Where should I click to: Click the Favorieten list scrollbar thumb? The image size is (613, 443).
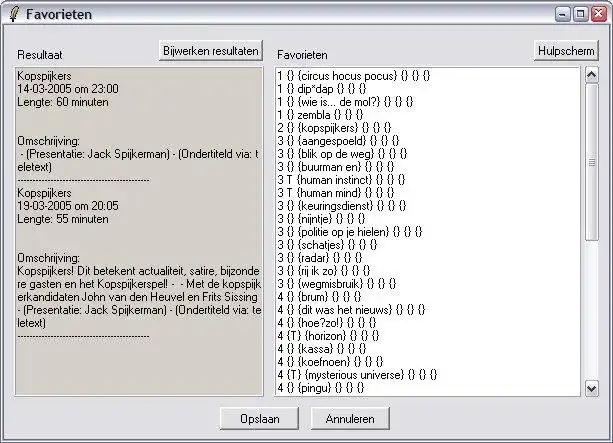coord(591,162)
